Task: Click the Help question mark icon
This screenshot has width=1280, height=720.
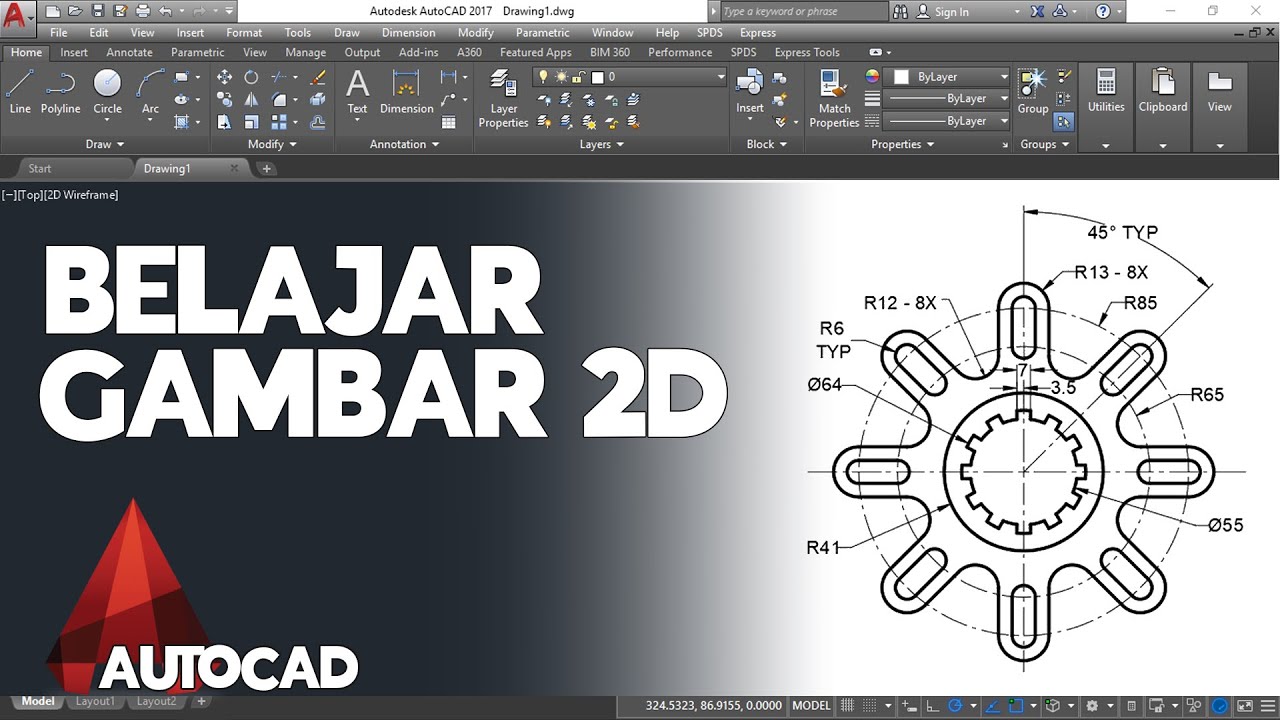Action: [1102, 11]
